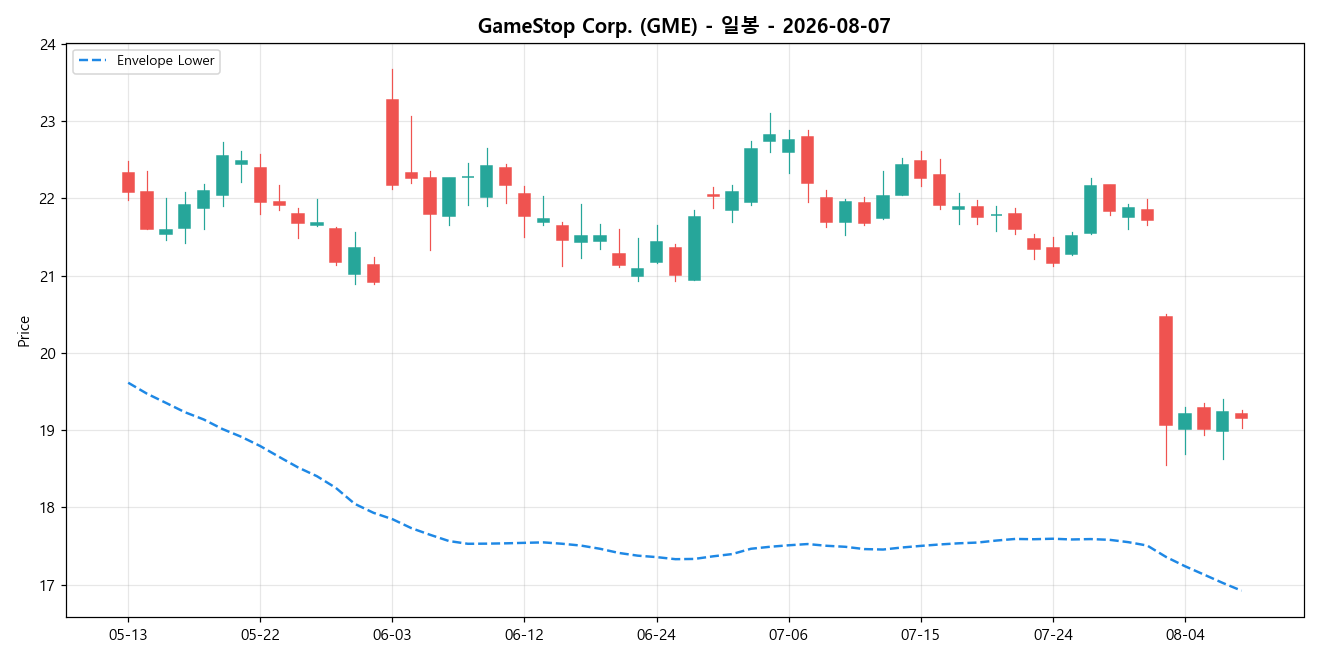Click the 17 price tick label

click(48, 586)
